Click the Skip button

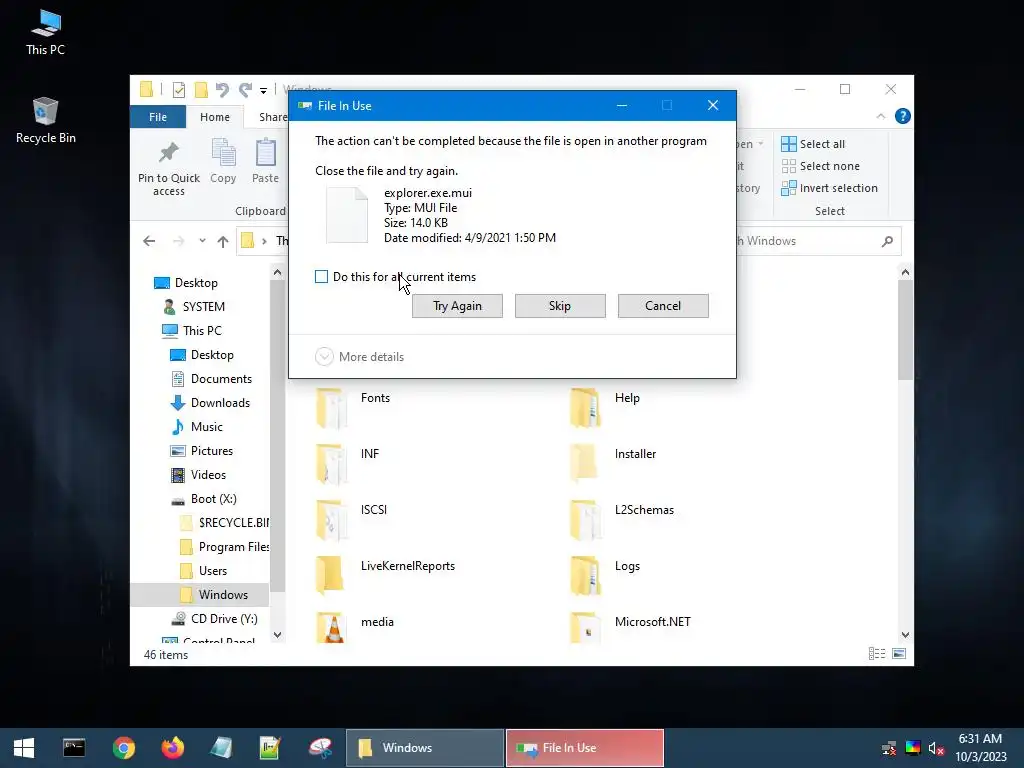pyautogui.click(x=560, y=306)
